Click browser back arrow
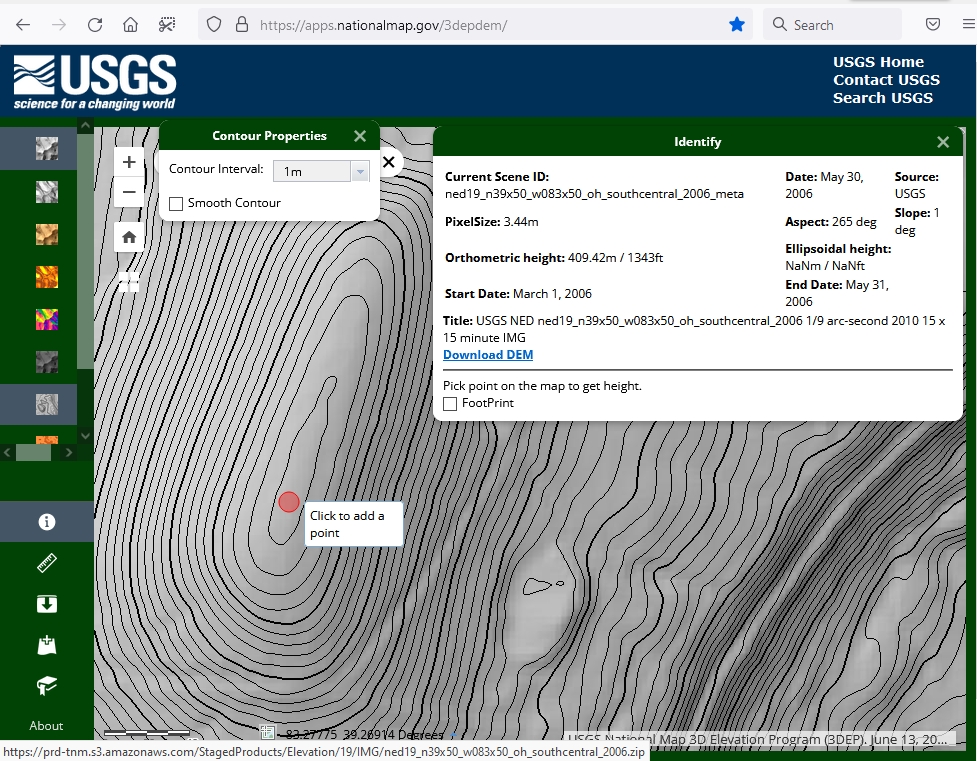Screen dimensions: 977x761 tap(23, 25)
